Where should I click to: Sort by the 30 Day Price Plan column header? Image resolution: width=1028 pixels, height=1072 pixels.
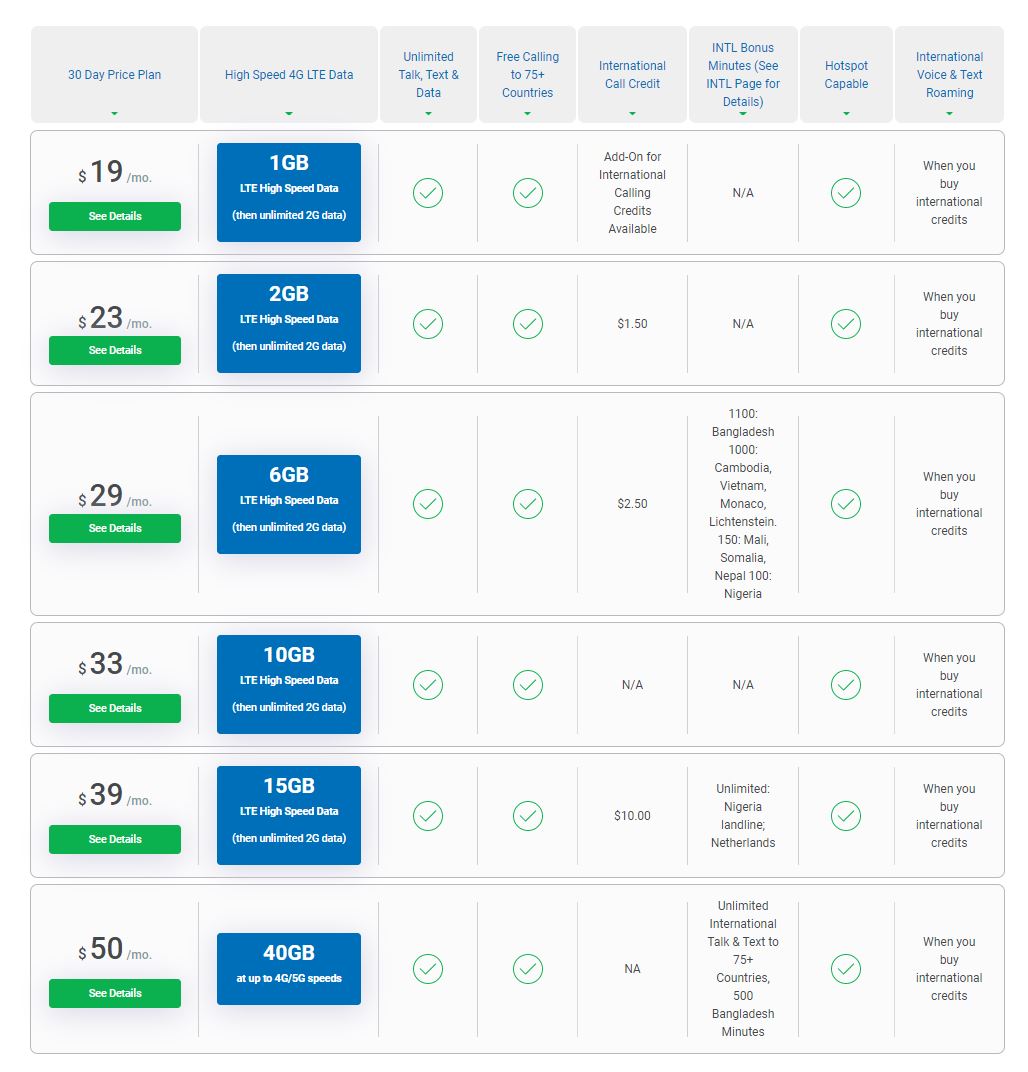(x=114, y=75)
